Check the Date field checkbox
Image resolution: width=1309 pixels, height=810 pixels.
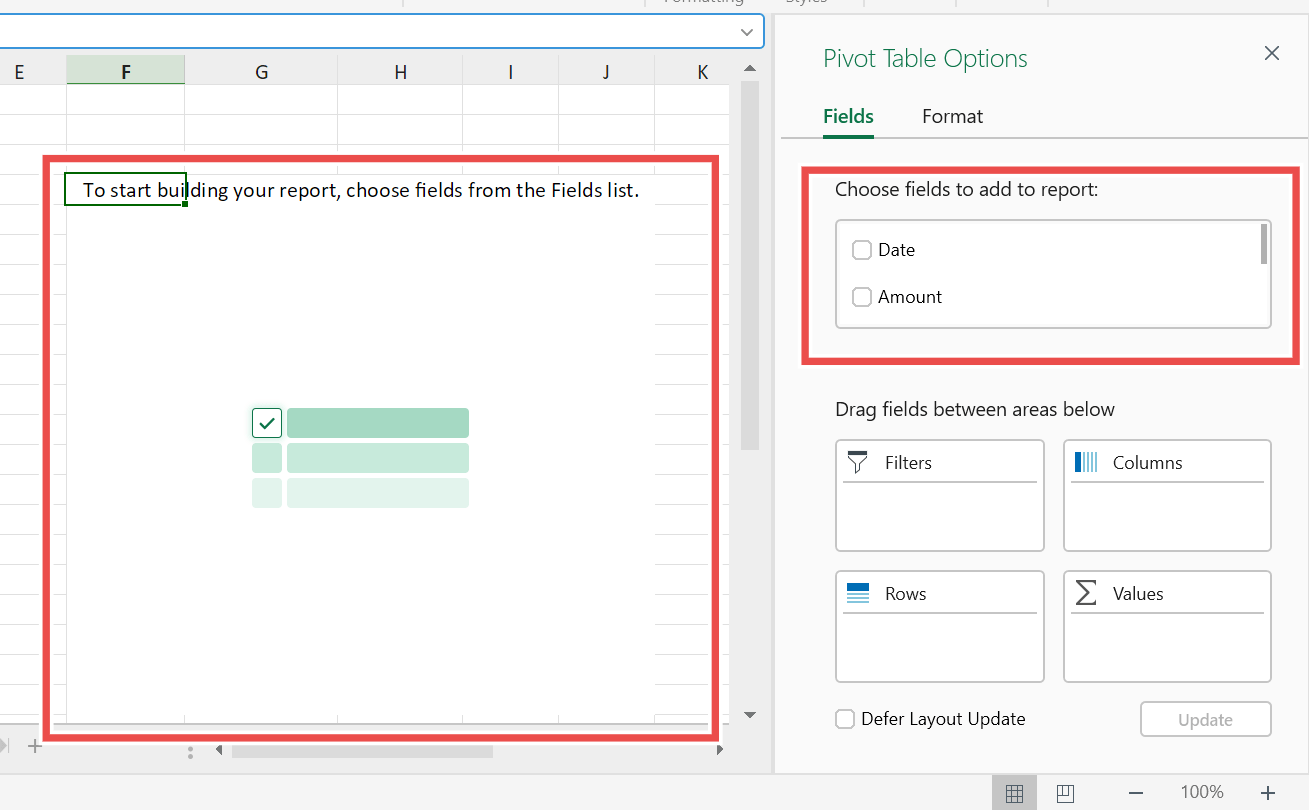pyautogui.click(x=862, y=250)
